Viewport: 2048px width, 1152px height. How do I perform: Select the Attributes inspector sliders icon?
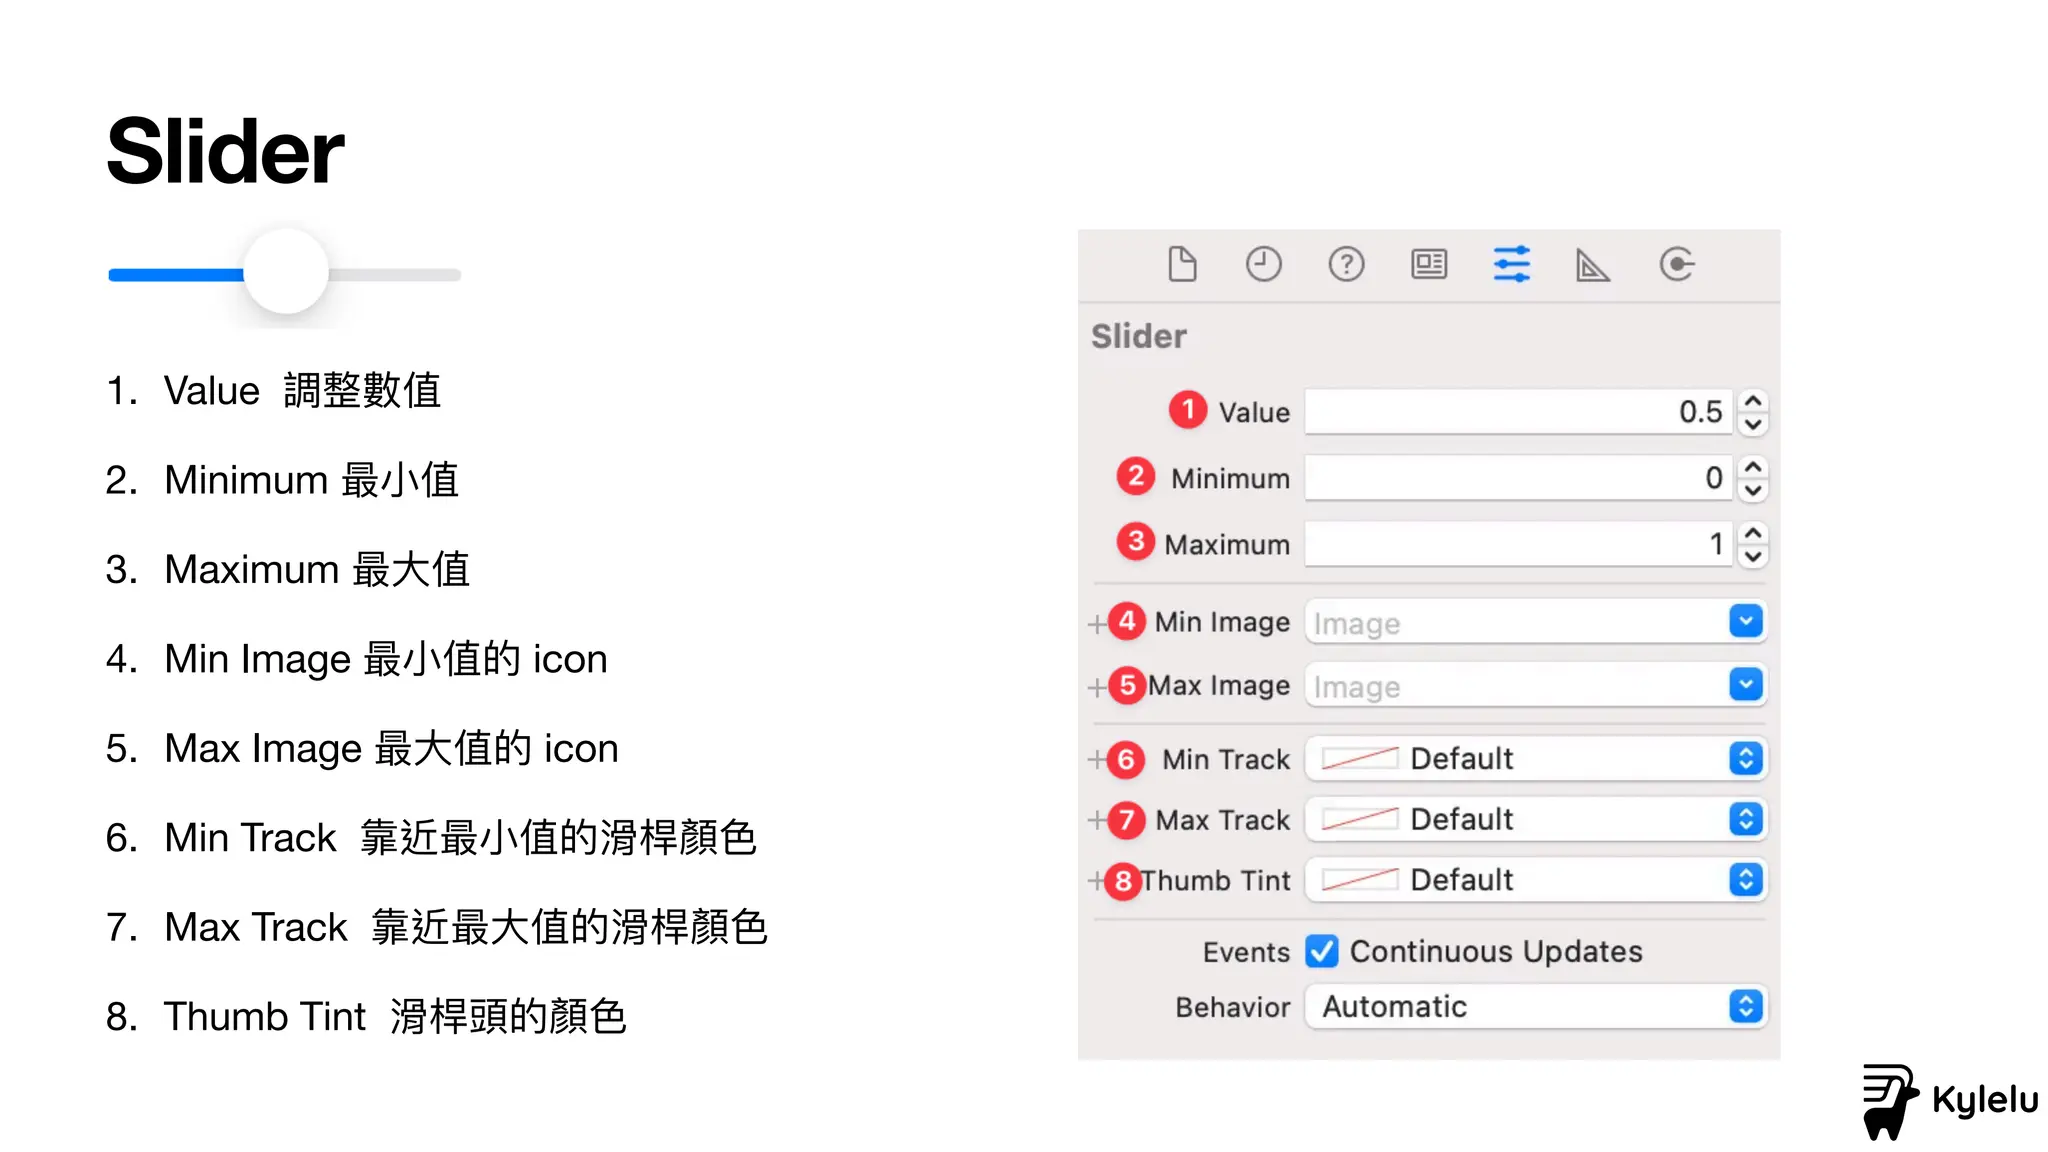coord(1511,265)
